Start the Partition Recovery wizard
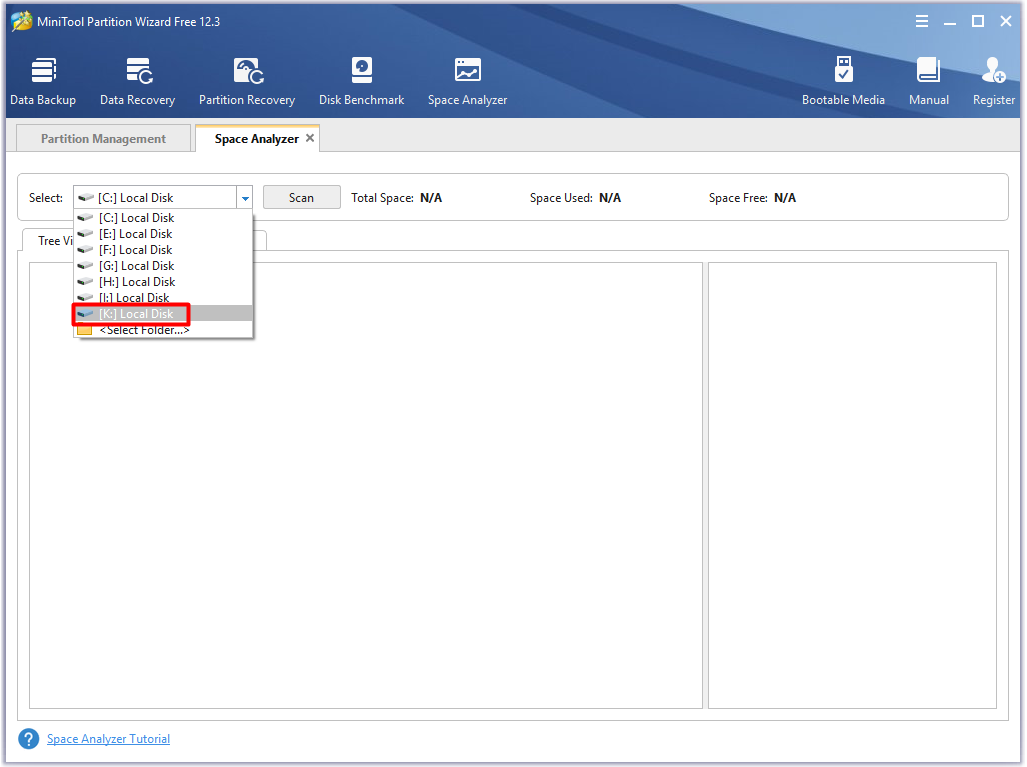The width and height of the screenshot is (1027, 767). [247, 82]
